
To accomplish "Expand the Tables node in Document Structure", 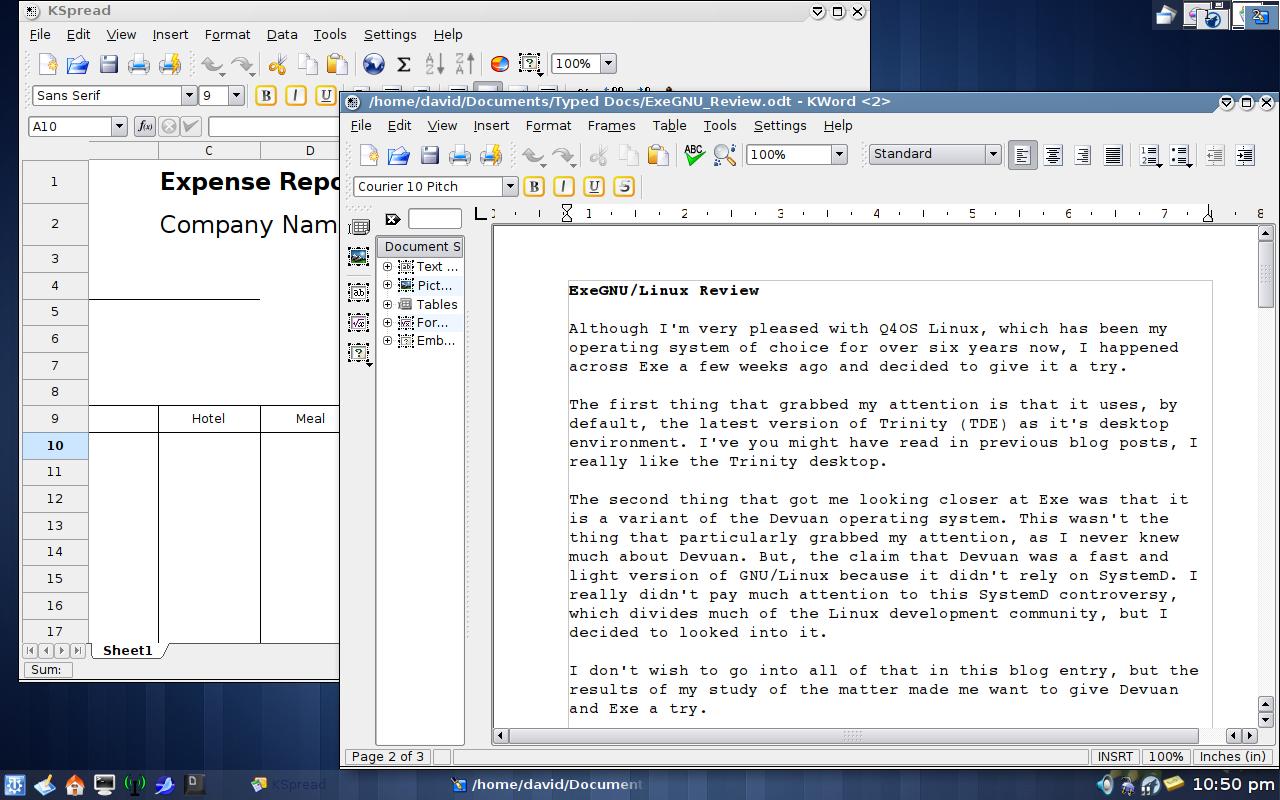I will point(387,304).
